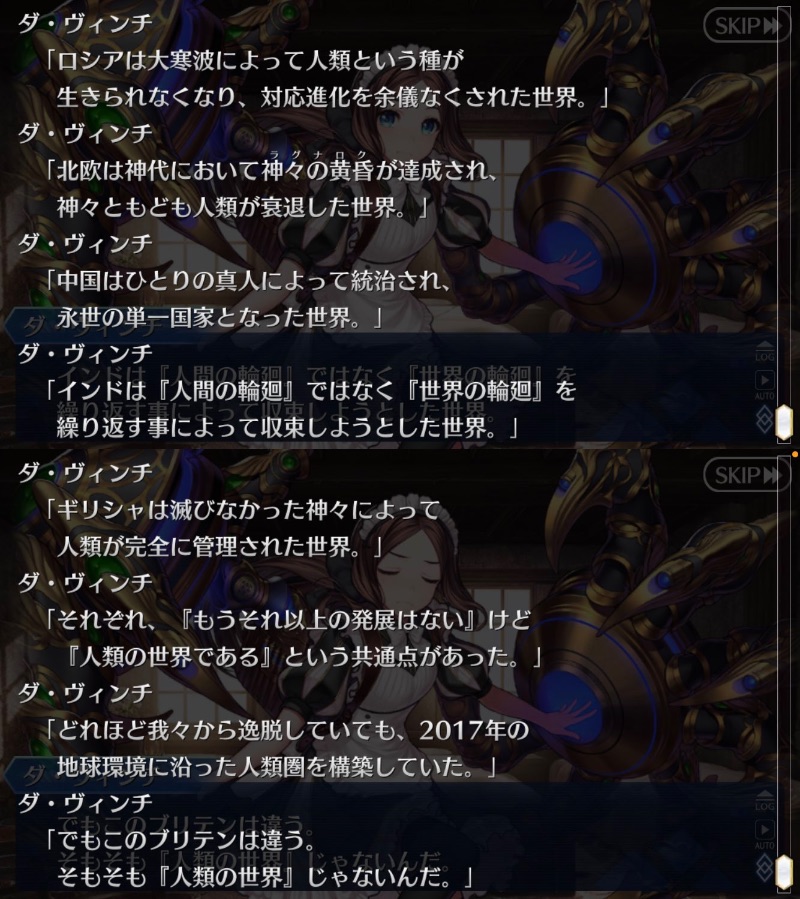Toggle AUTO play next to the インド line
This screenshot has width=800, height=899.
(764, 385)
